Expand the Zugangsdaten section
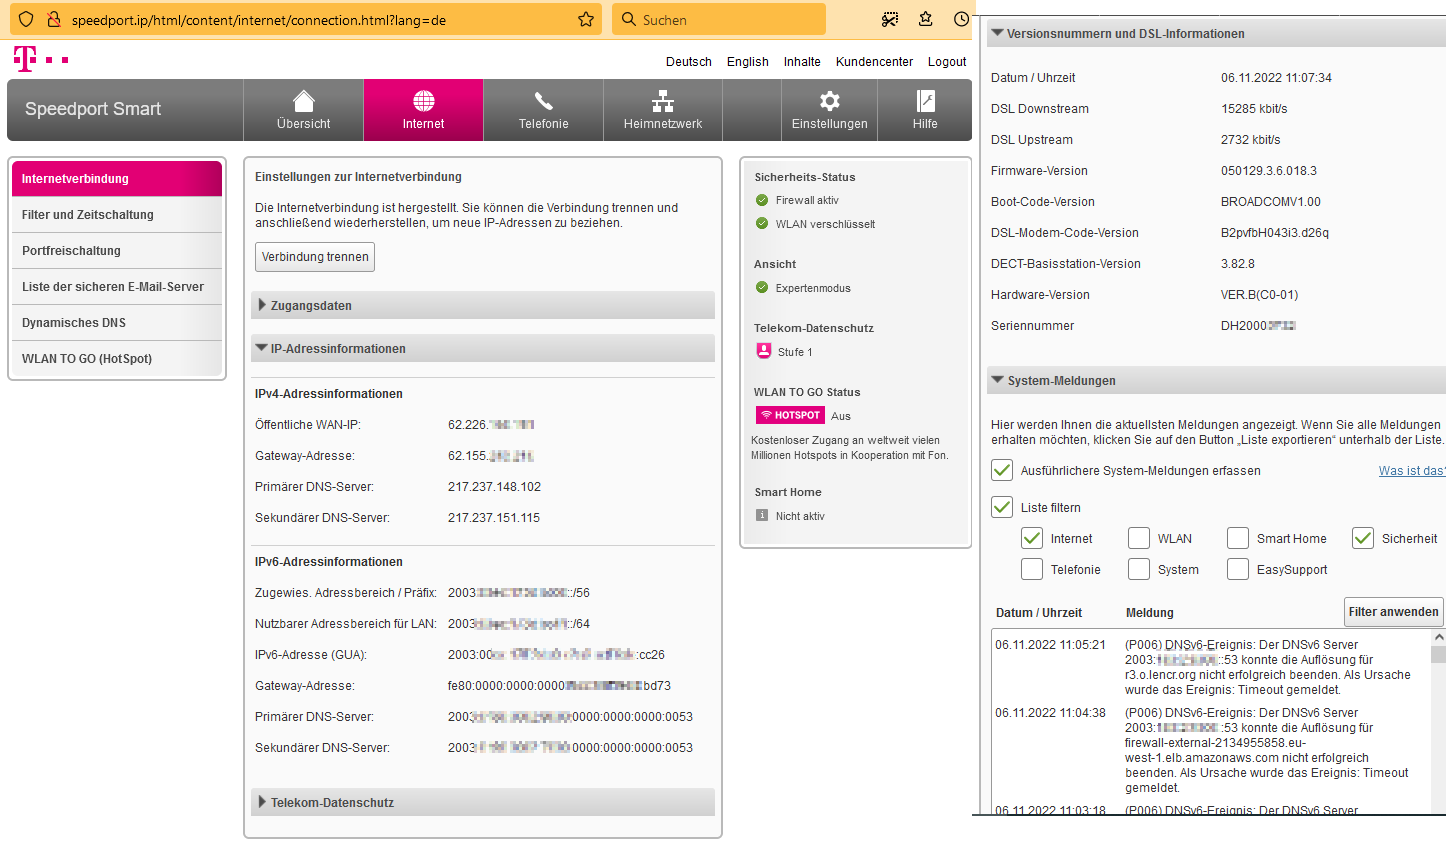The height and width of the screenshot is (843, 1446). pos(483,305)
